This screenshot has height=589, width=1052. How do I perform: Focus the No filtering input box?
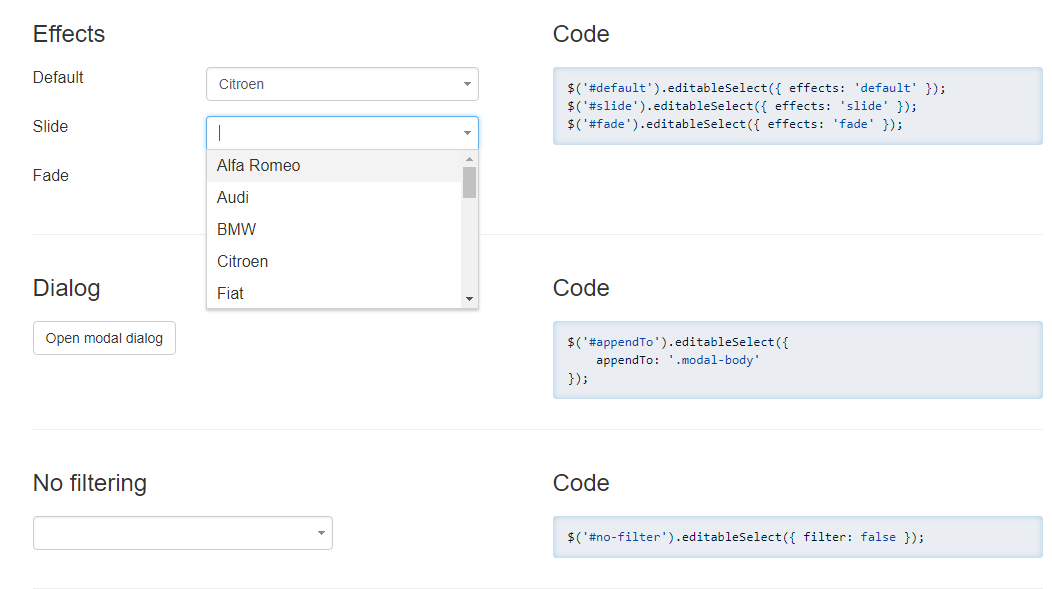tap(172, 533)
